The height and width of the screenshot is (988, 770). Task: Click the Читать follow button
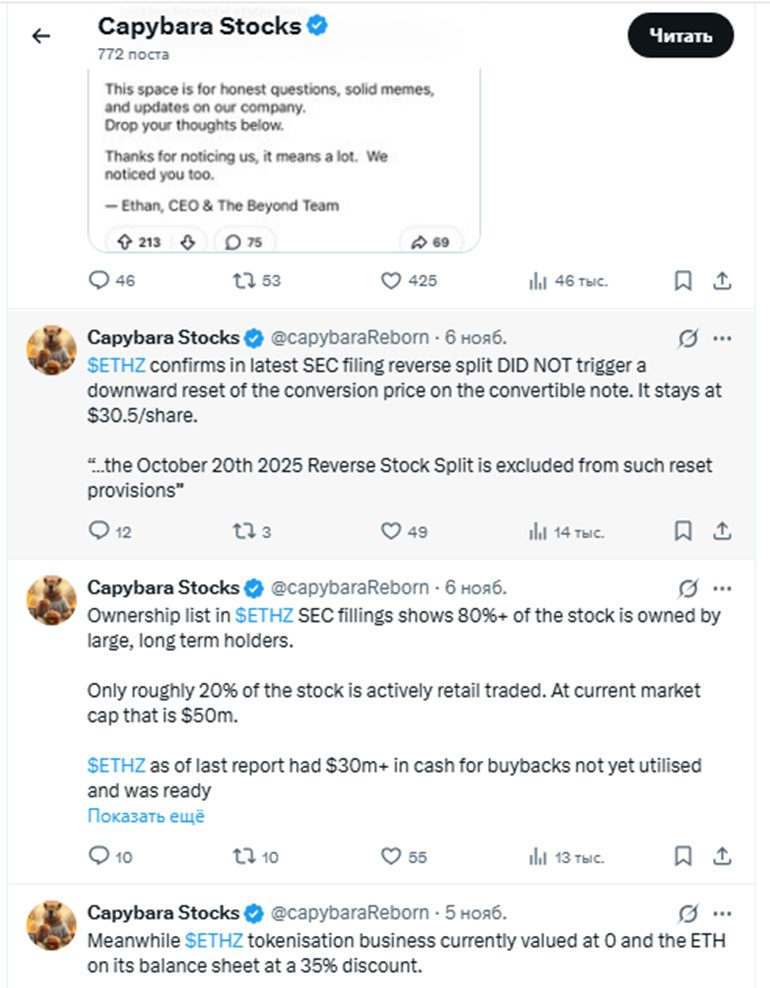(680, 36)
